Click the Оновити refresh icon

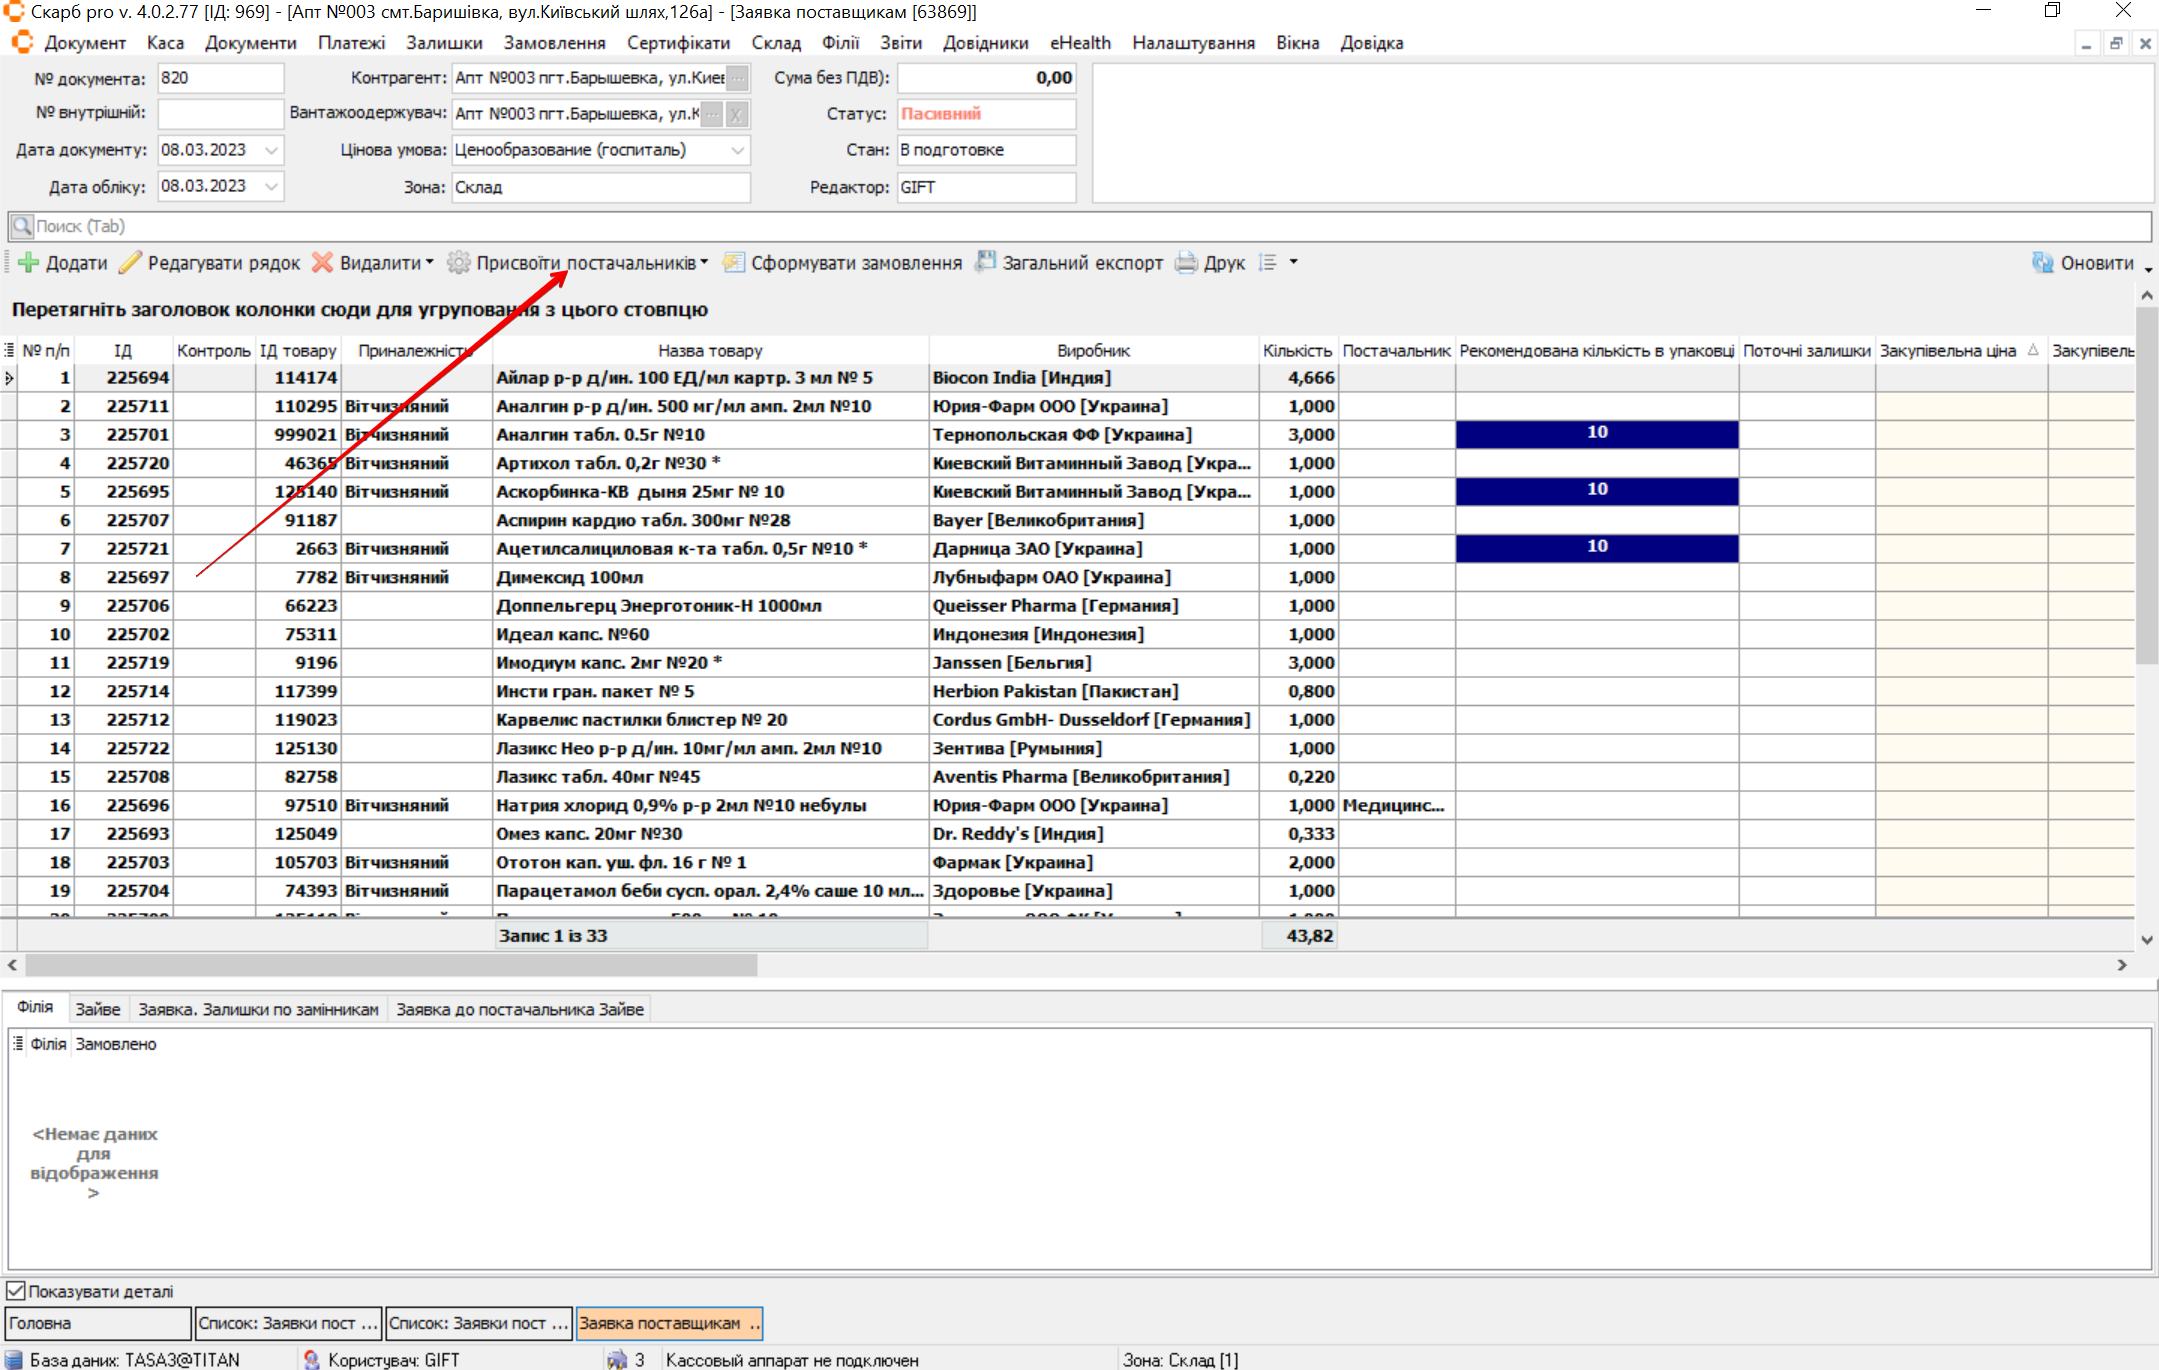[2043, 263]
